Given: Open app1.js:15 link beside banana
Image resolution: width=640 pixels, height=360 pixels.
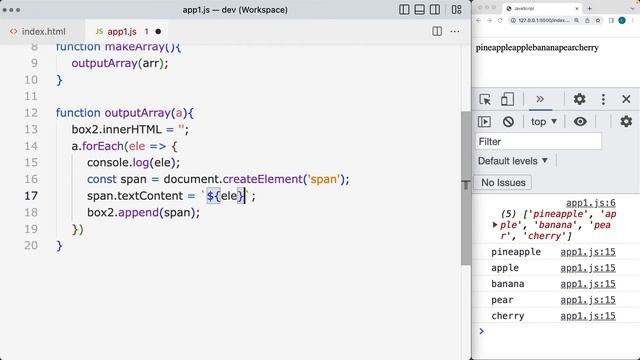Looking at the screenshot, I should [x=588, y=284].
